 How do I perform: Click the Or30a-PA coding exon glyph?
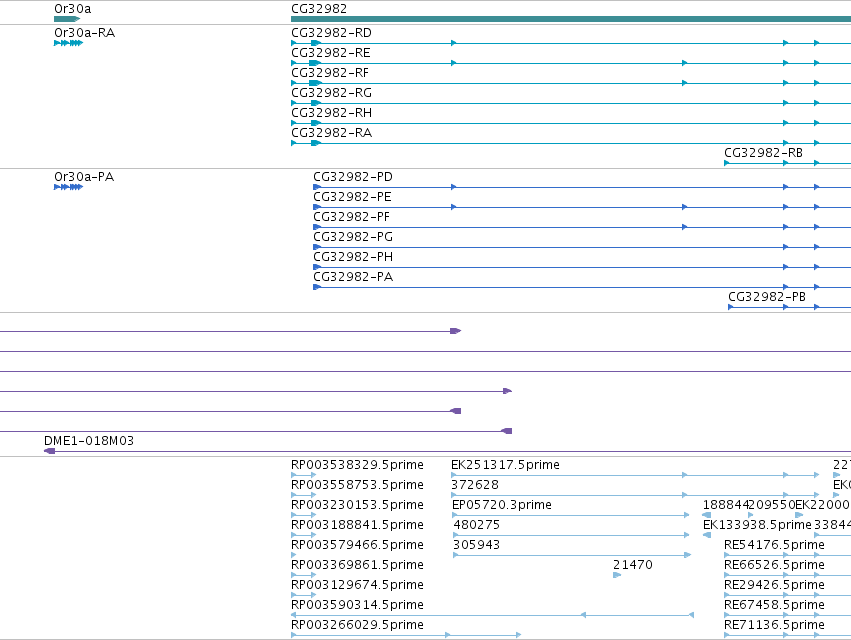(x=68, y=187)
